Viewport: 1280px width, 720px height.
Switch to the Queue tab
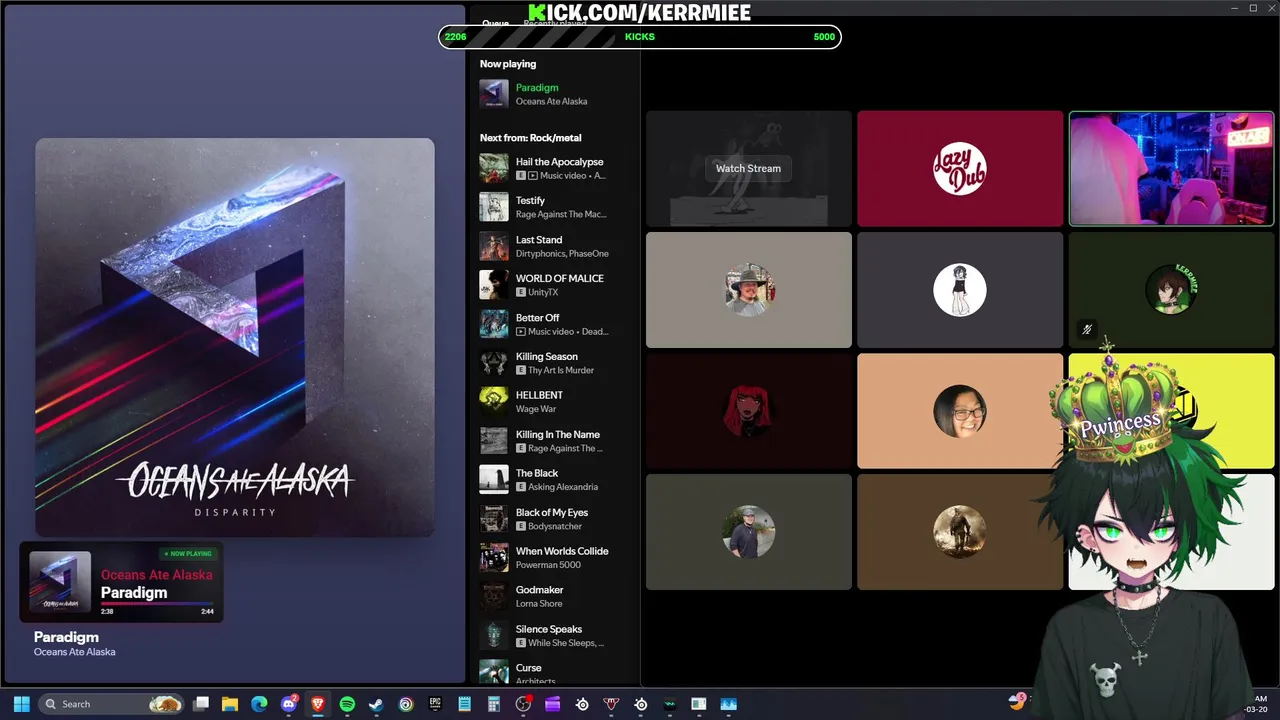[495, 23]
